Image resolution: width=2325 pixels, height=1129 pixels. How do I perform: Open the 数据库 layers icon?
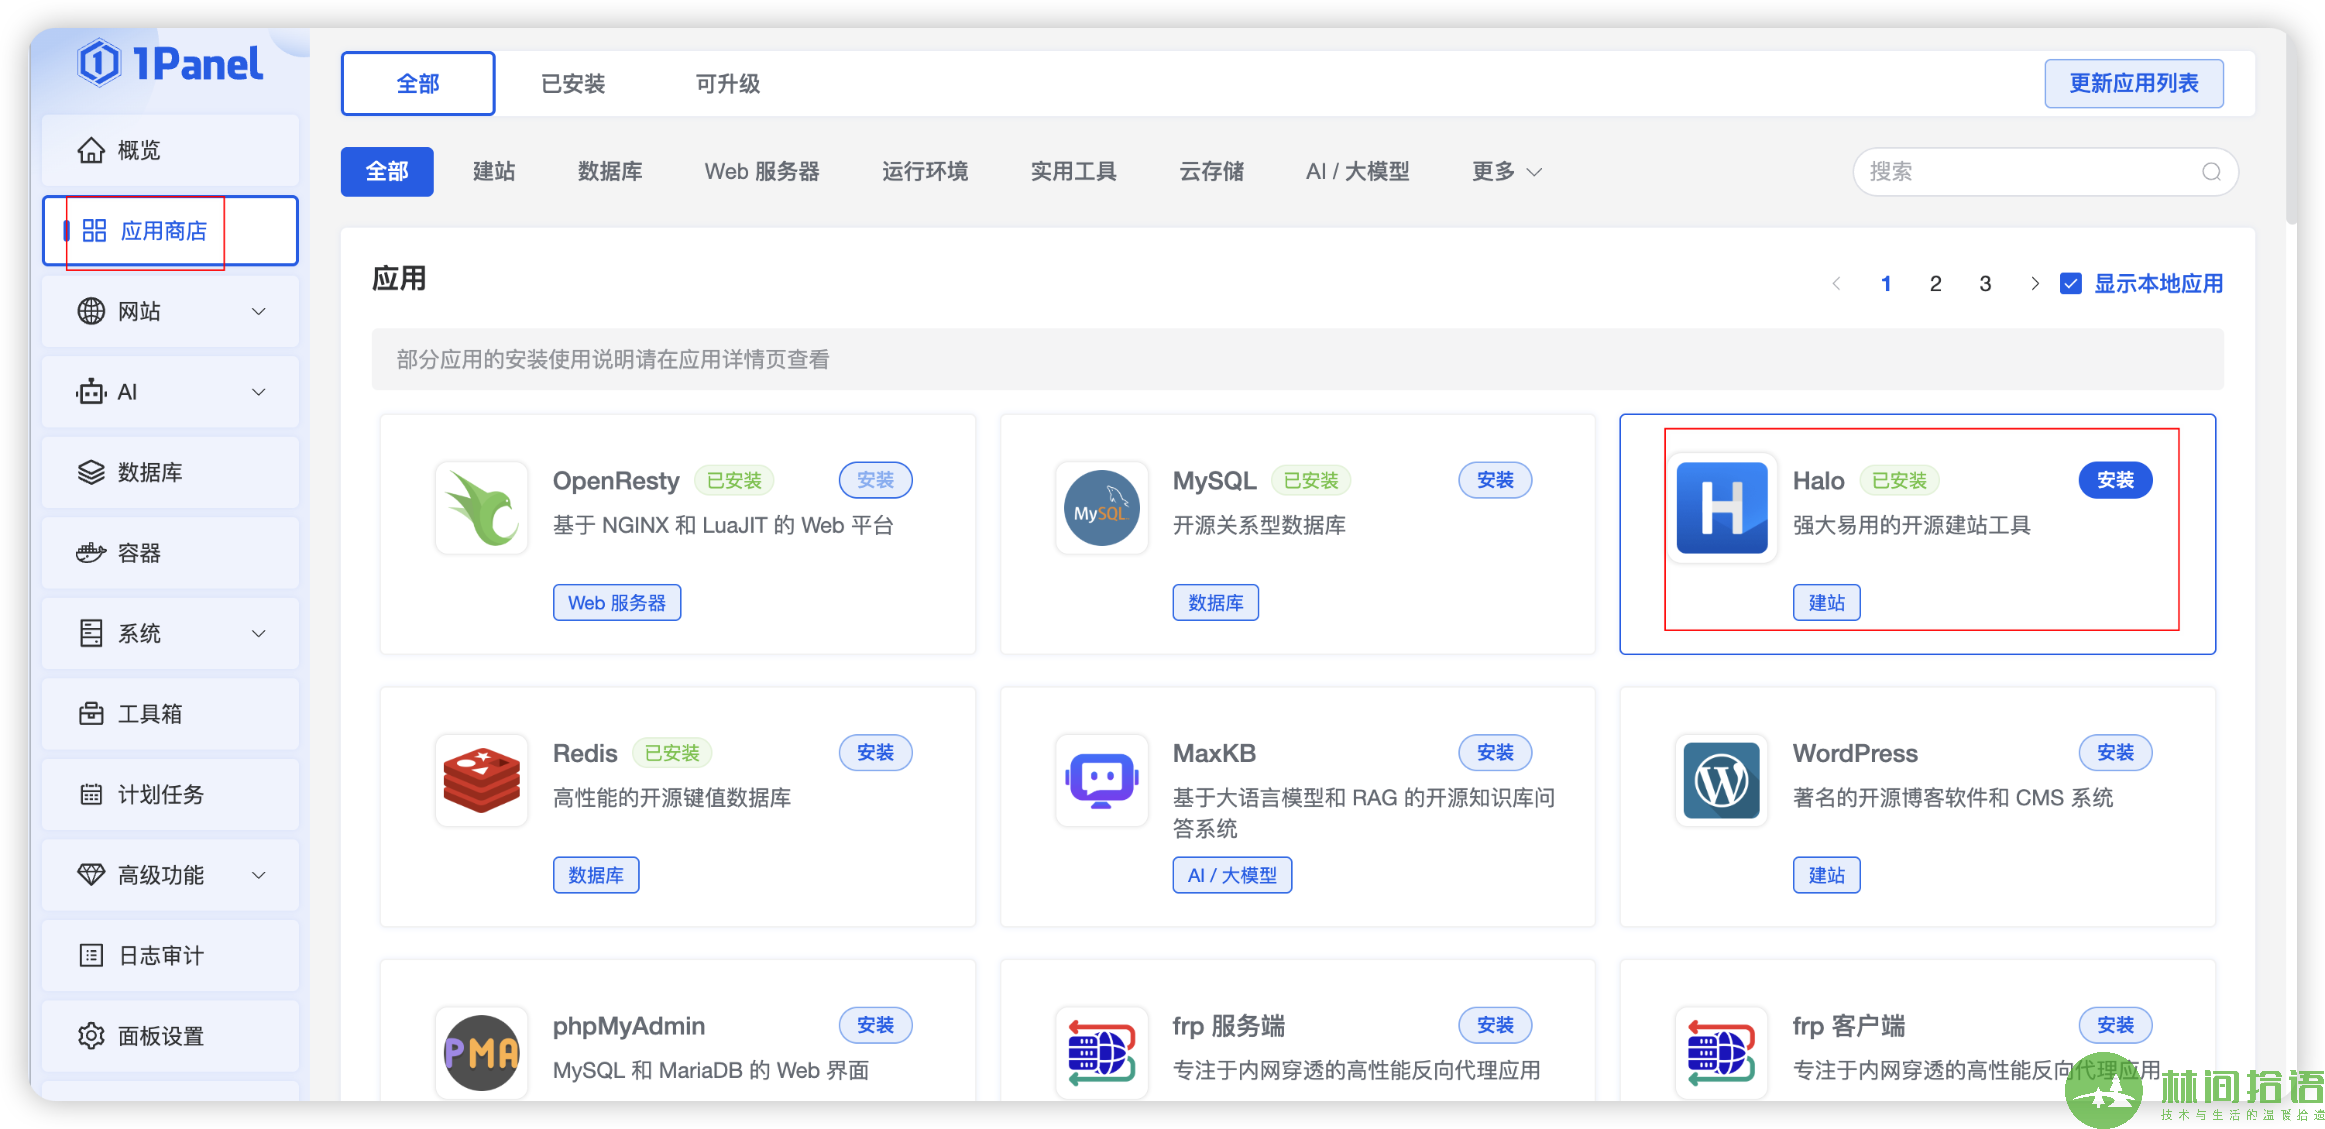point(91,472)
